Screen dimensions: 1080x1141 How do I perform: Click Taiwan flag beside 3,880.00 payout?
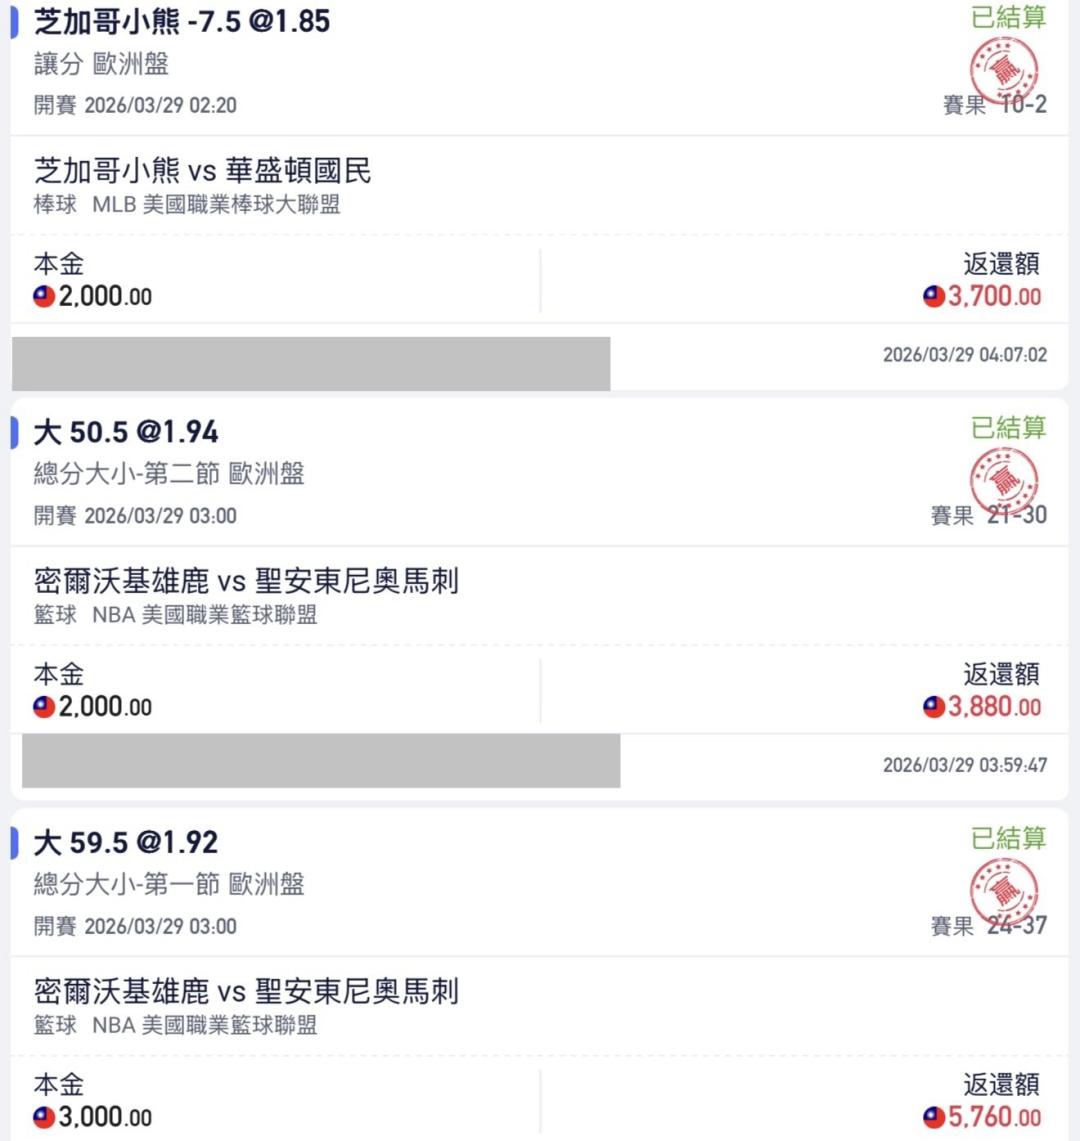coord(934,707)
